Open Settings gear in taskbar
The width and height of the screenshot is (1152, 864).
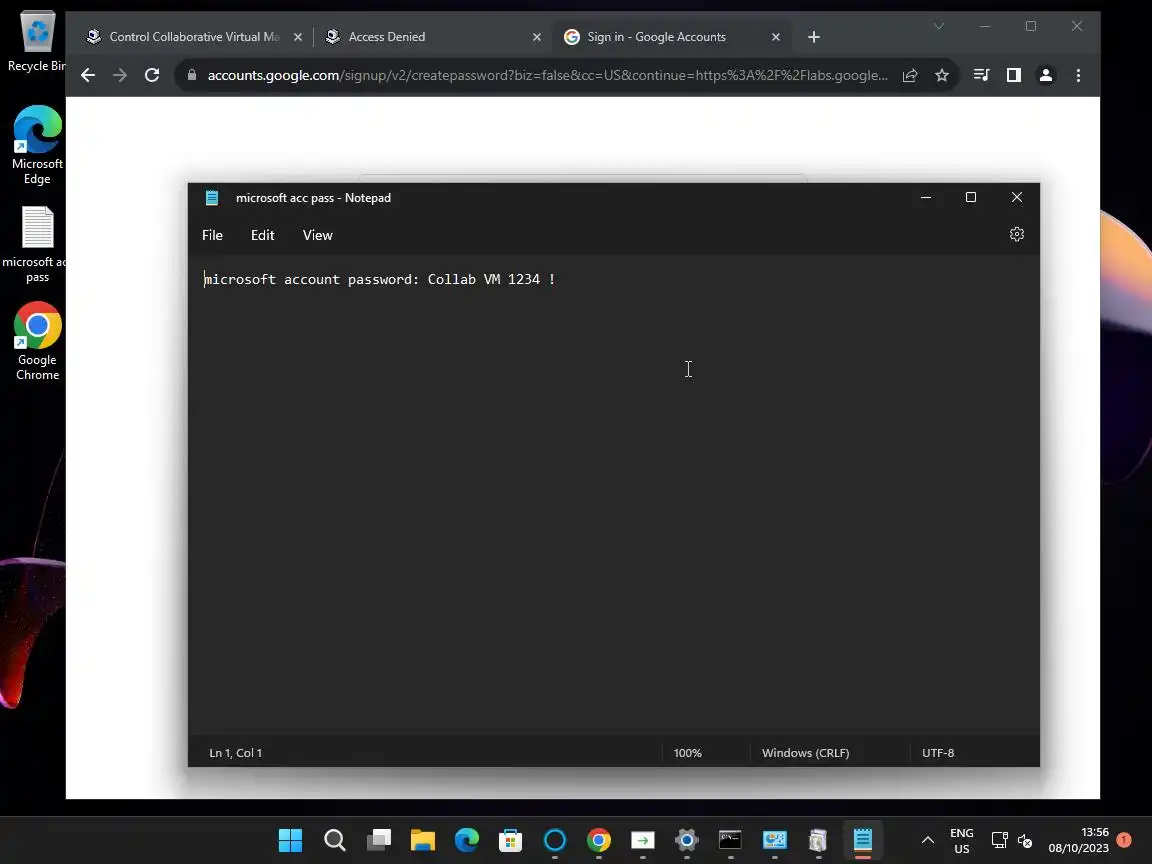tap(686, 840)
